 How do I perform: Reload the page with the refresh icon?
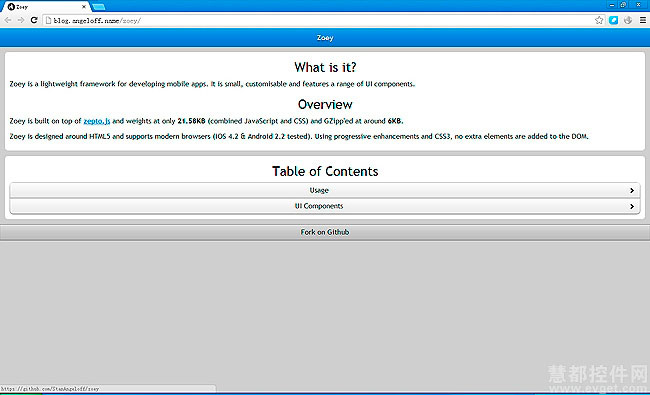click(34, 20)
